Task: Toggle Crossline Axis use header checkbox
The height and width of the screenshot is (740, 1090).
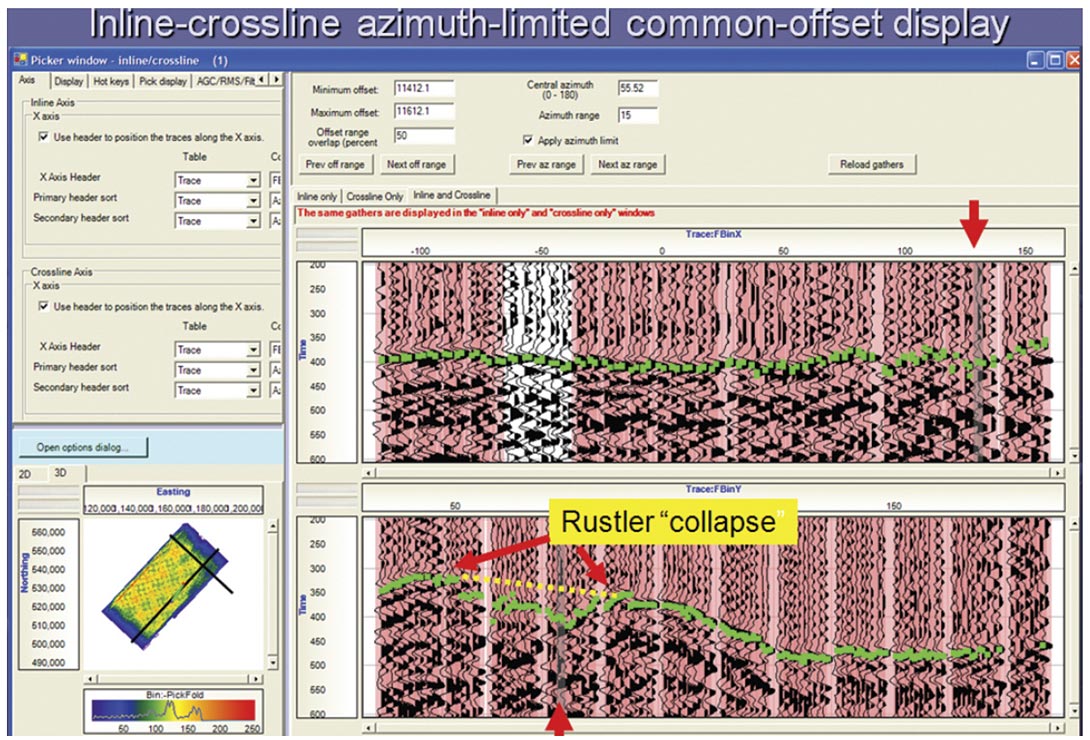Action: point(44,306)
